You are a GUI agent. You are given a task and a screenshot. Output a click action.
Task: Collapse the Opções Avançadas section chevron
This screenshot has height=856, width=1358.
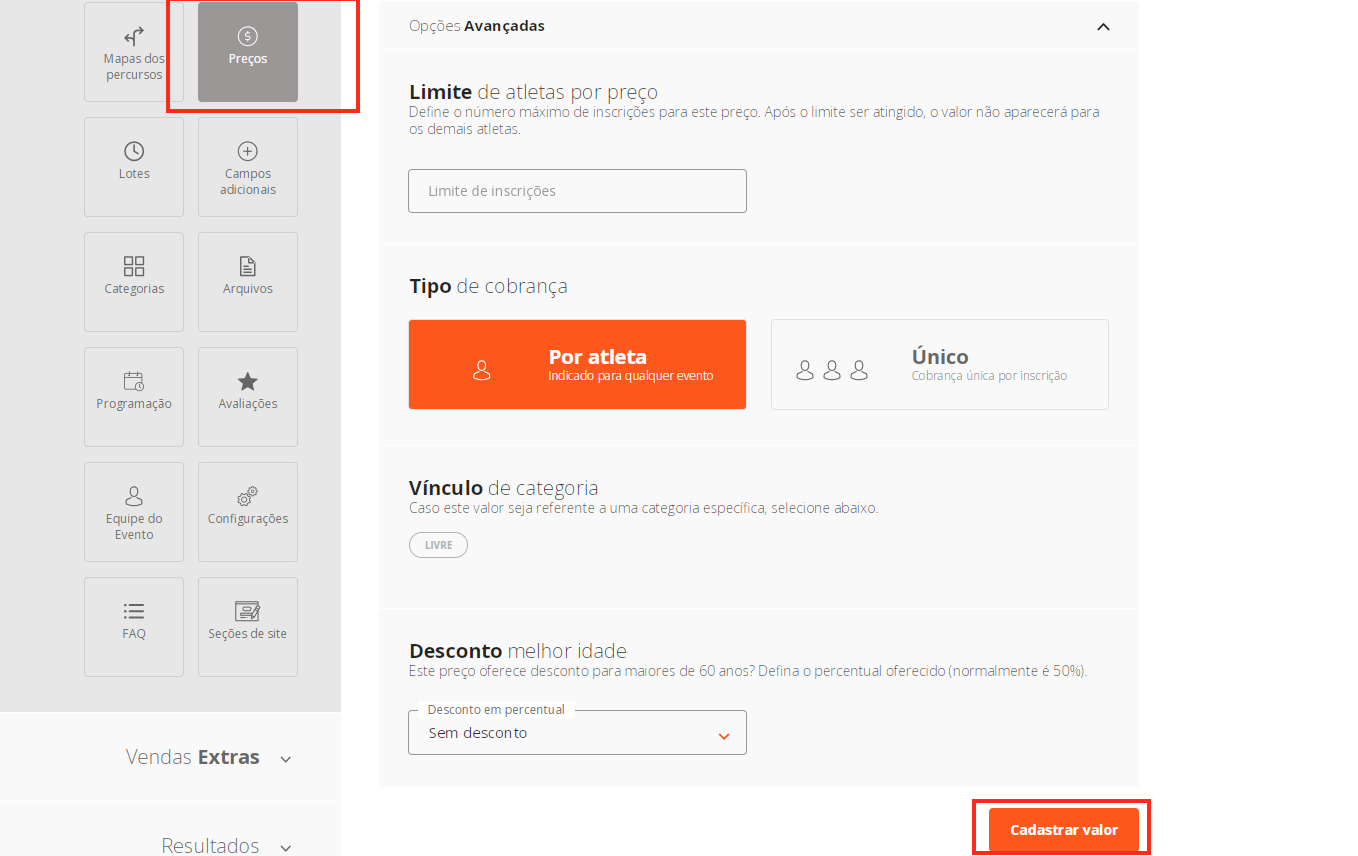click(1103, 27)
